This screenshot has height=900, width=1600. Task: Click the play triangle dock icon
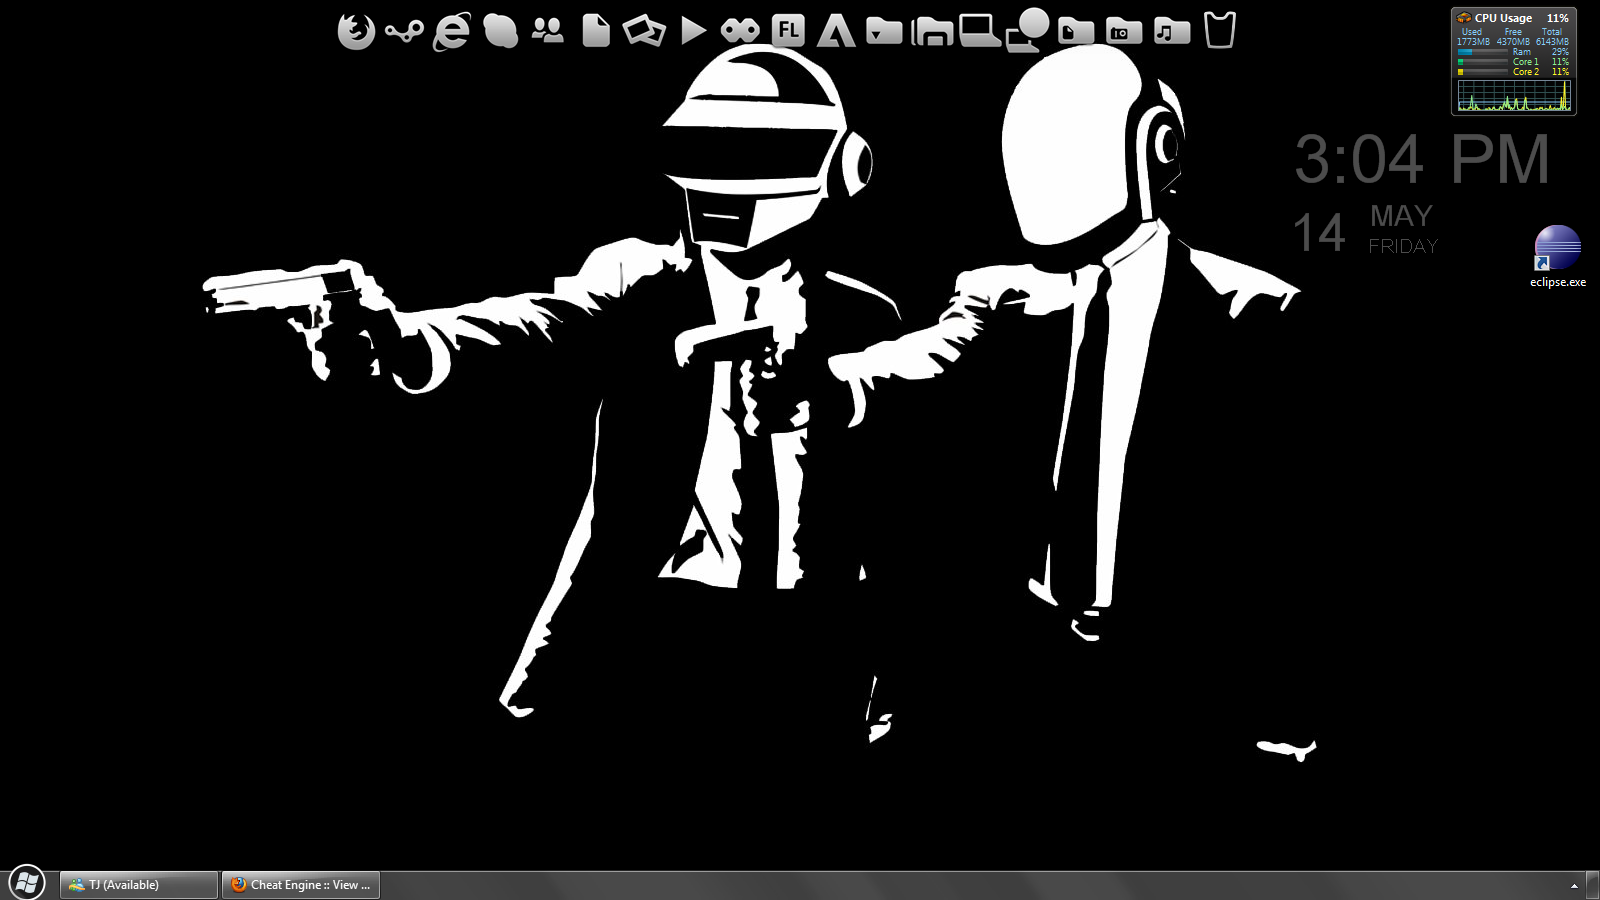pyautogui.click(x=693, y=30)
